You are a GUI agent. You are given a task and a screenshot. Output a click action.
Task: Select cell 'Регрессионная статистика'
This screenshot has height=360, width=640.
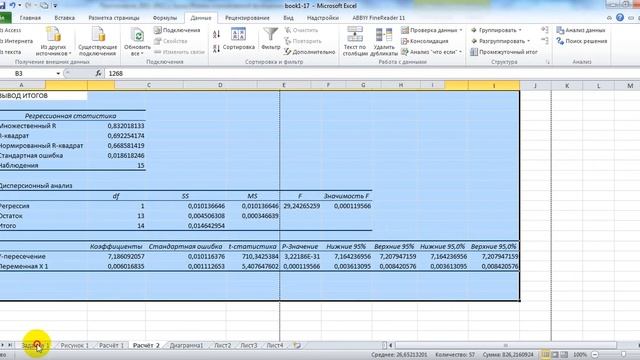70,116
